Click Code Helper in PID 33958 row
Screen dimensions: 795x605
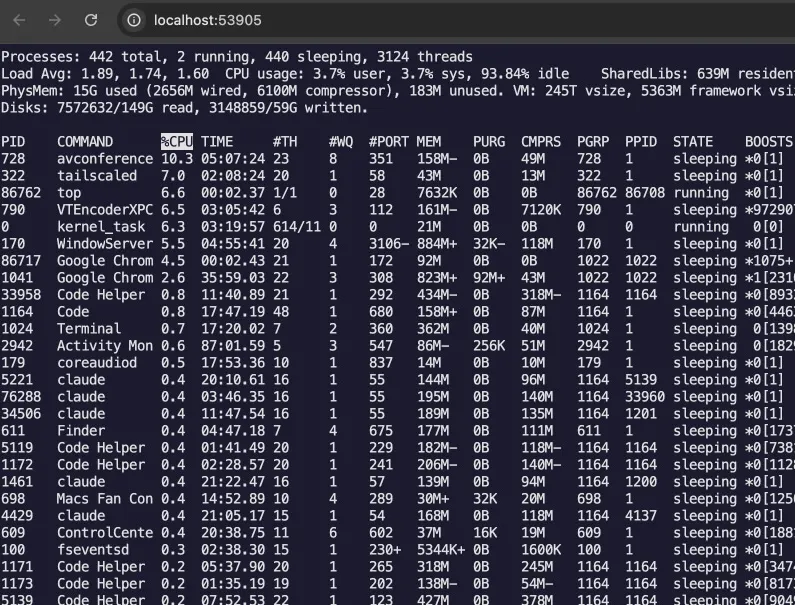click(x=101, y=295)
